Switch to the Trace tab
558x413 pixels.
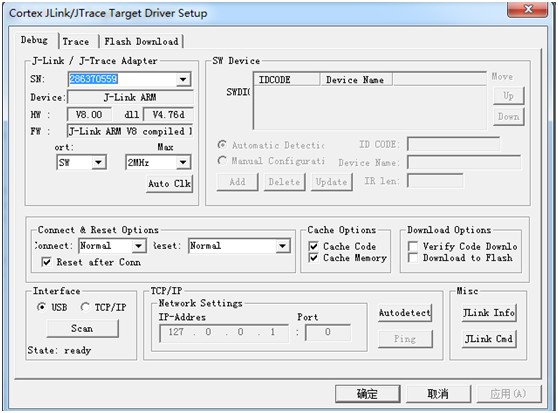(x=76, y=42)
